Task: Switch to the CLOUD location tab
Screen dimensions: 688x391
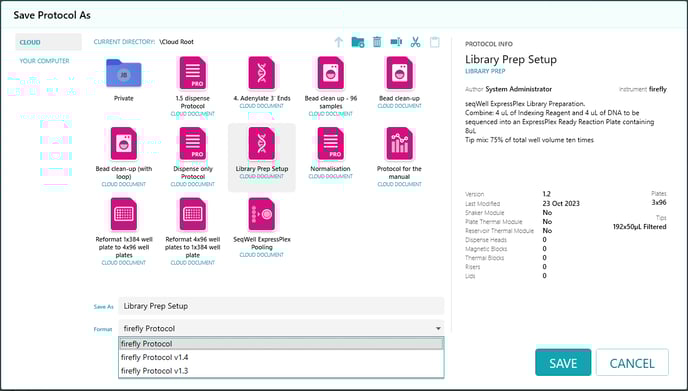Action: coord(48,42)
